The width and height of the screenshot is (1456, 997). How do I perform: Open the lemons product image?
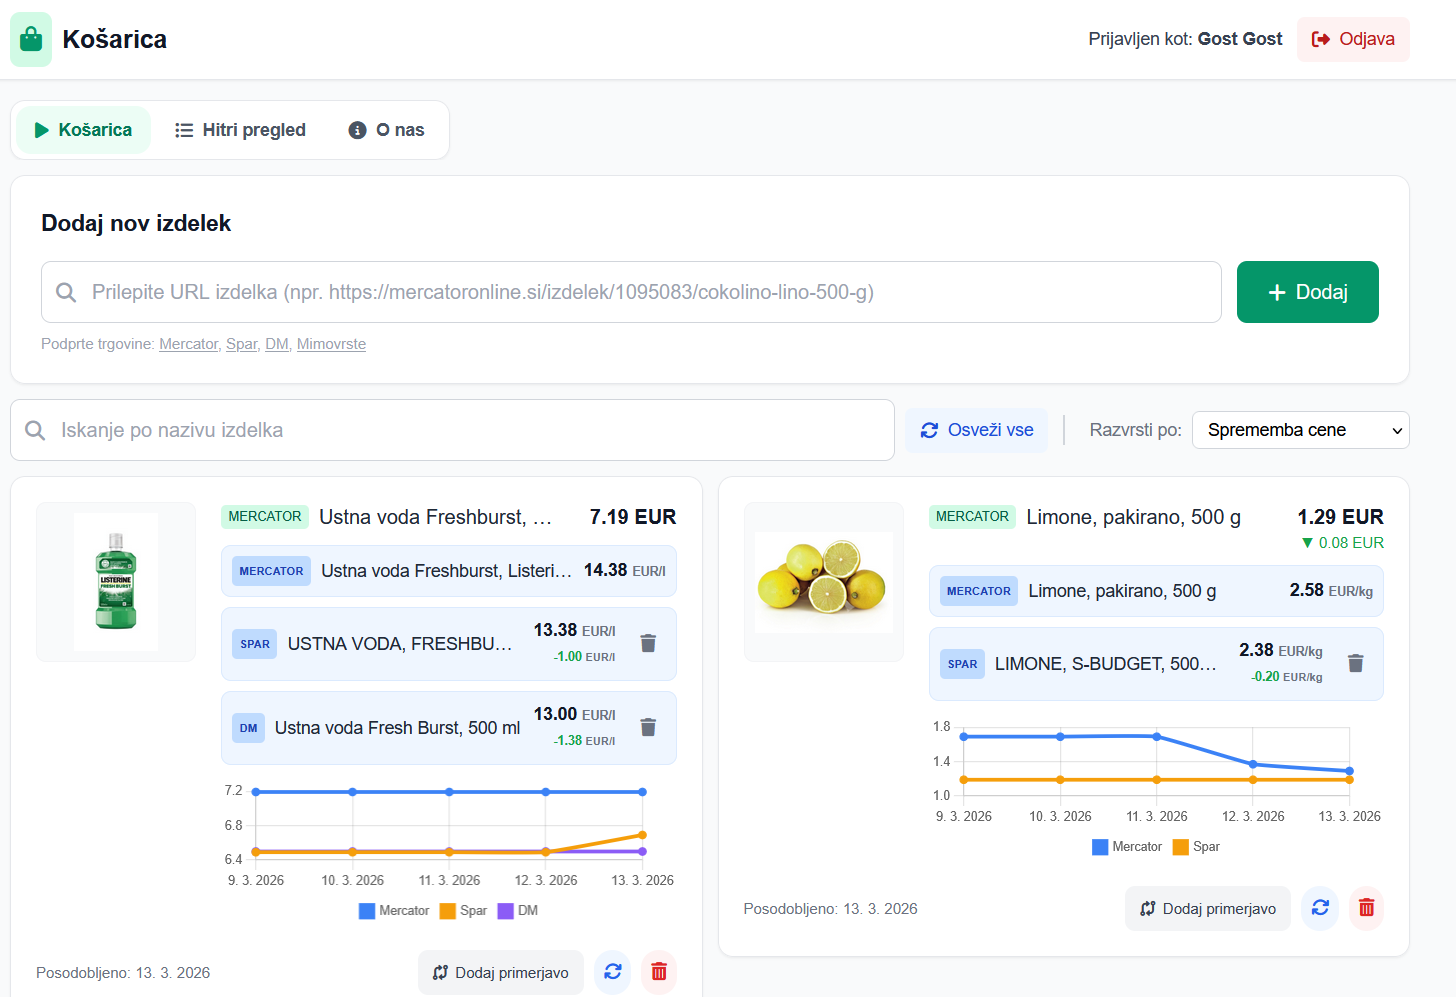coord(824,582)
